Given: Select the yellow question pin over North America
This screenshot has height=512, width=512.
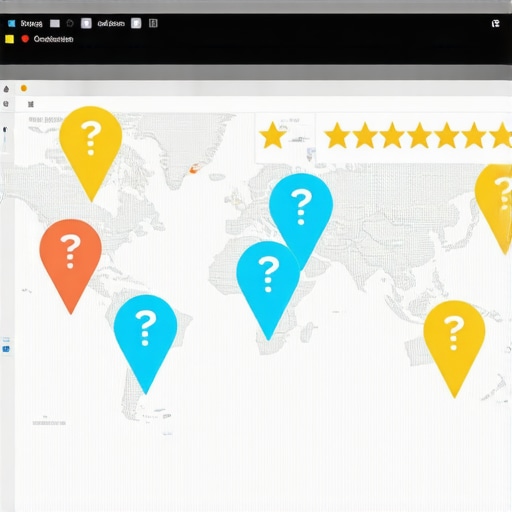Looking at the screenshot, I should click(91, 147).
